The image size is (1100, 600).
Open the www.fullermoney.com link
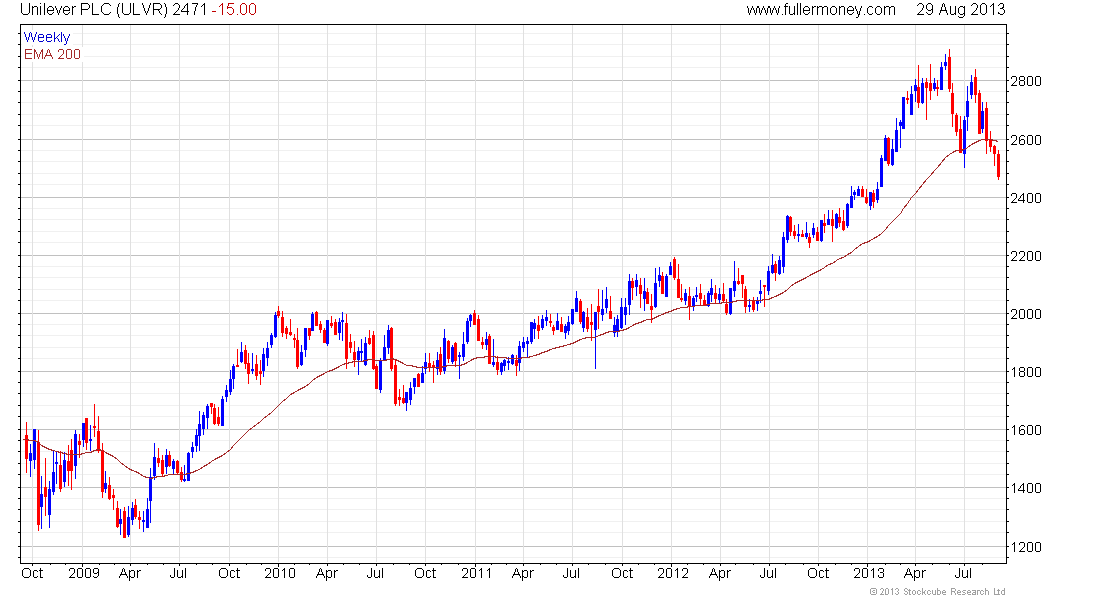(821, 10)
